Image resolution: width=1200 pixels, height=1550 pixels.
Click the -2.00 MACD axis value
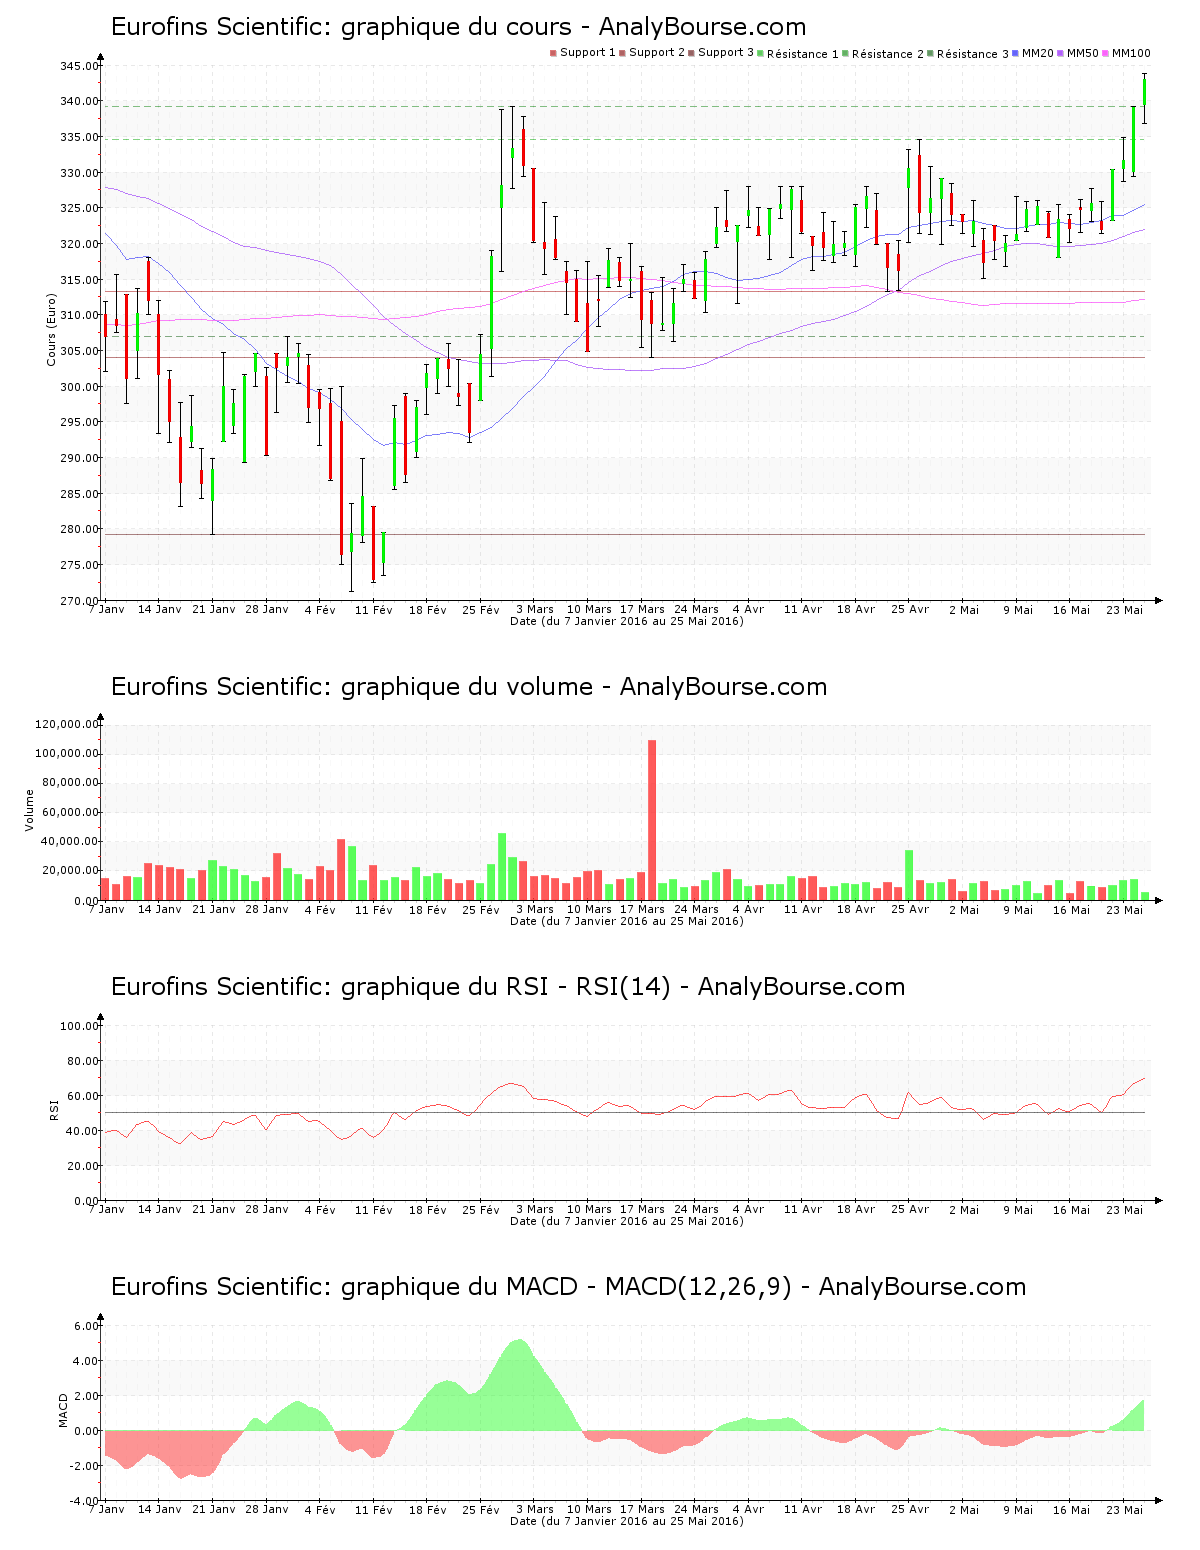click(x=84, y=1466)
